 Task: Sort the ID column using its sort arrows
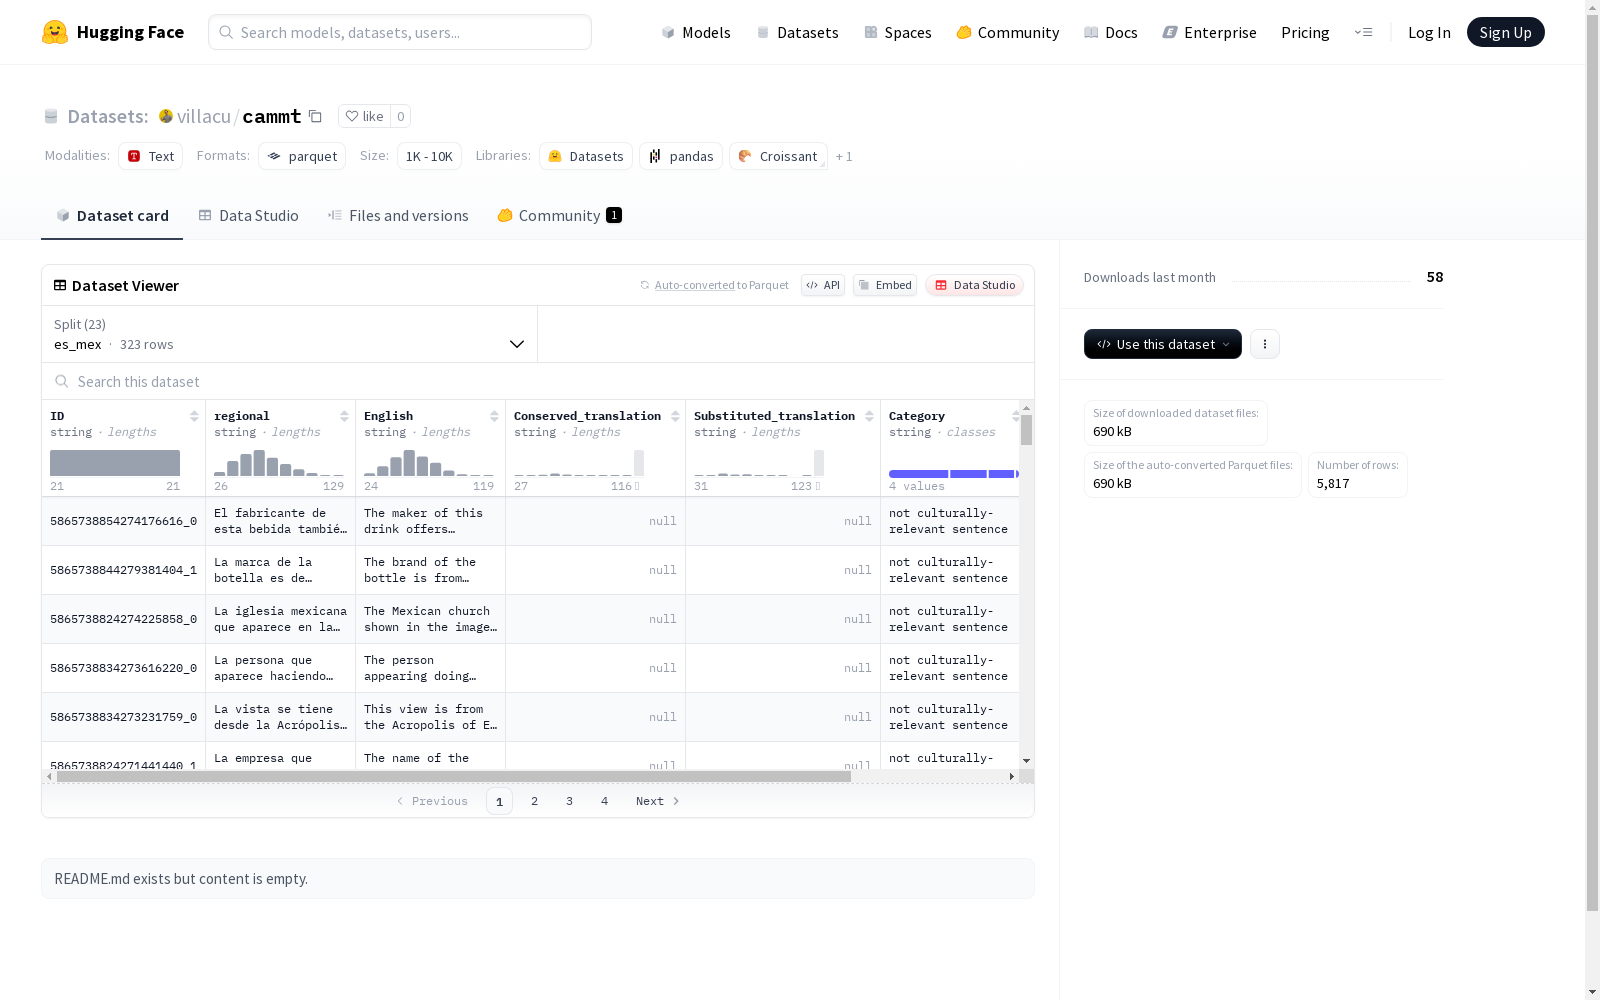point(194,416)
